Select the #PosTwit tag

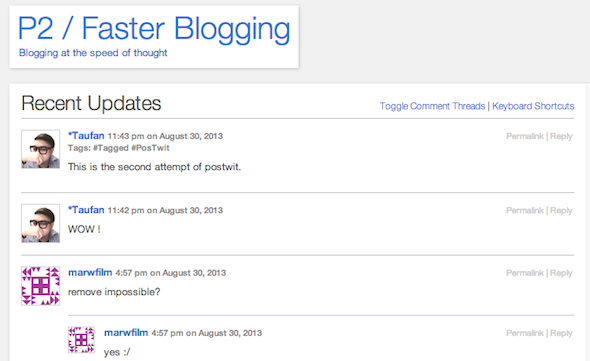click(x=151, y=148)
